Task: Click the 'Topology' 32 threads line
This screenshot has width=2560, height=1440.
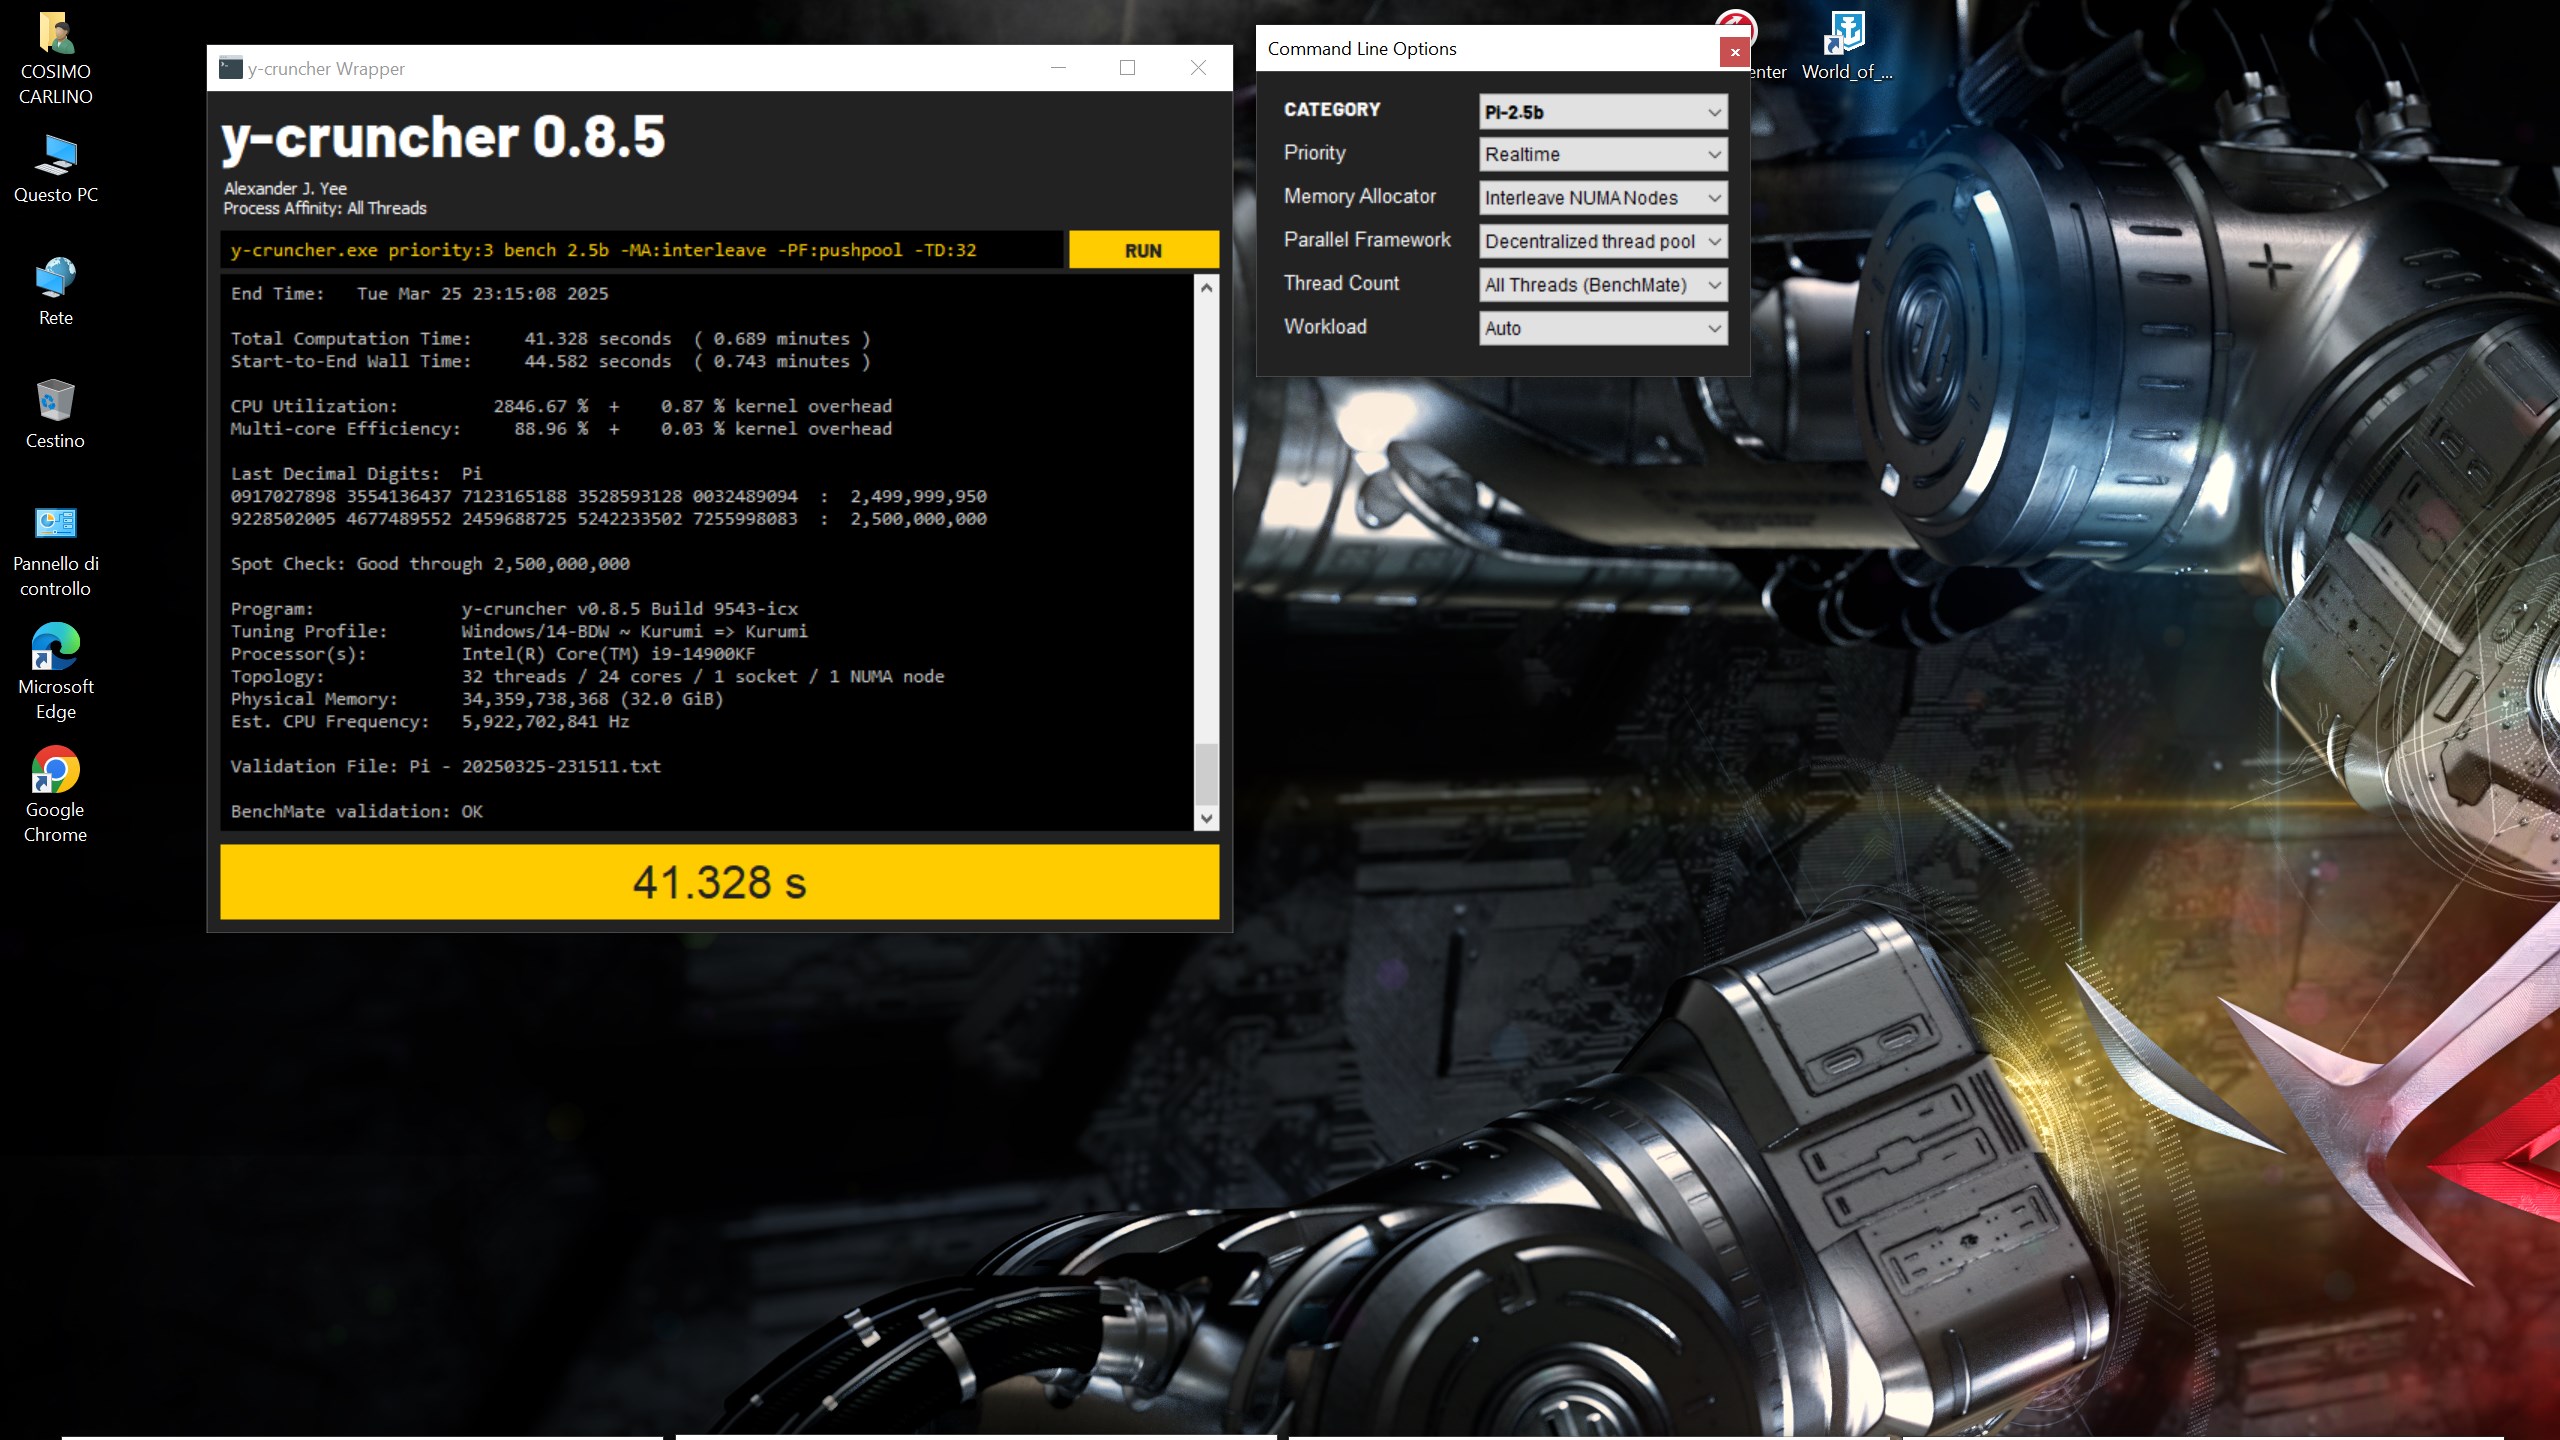Action: pyautogui.click(x=588, y=676)
